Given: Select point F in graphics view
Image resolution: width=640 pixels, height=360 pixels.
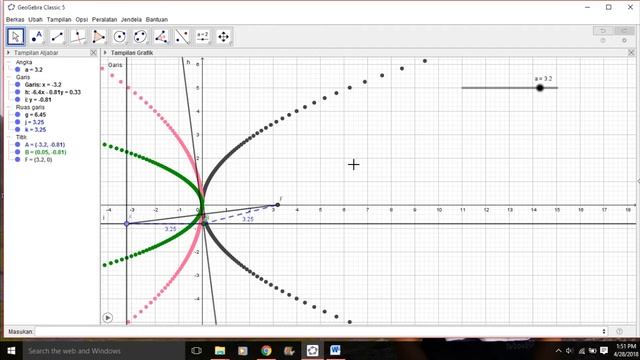Looking at the screenshot, I should pyautogui.click(x=278, y=205).
